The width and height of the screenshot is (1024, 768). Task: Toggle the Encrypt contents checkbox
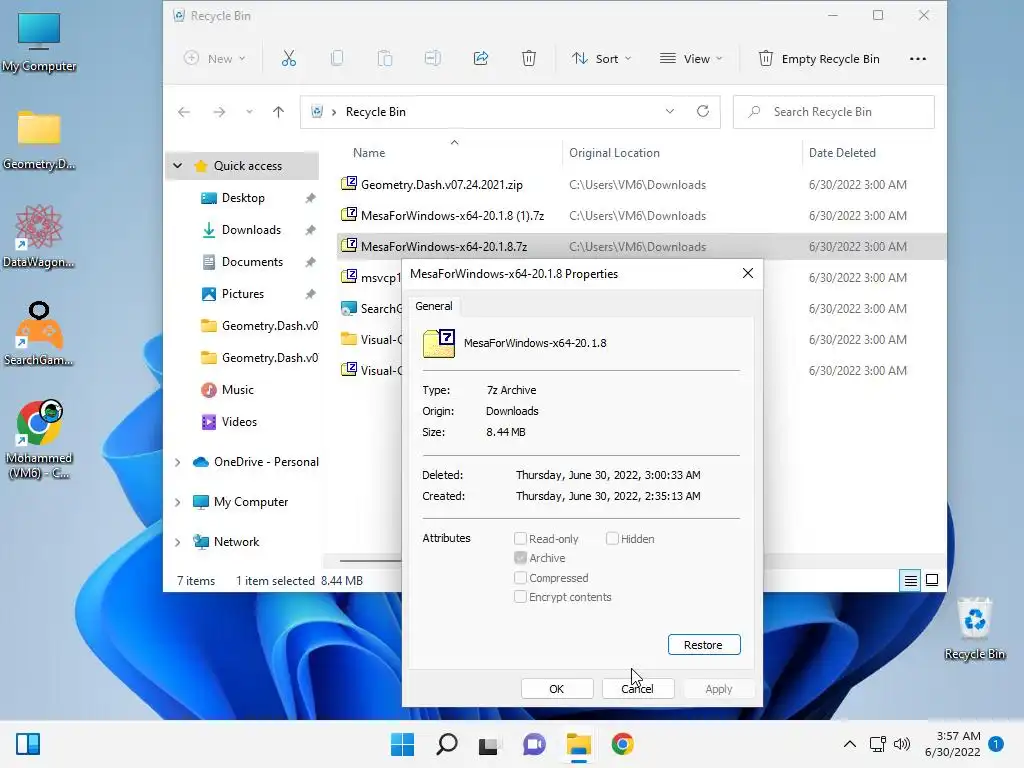pos(520,597)
